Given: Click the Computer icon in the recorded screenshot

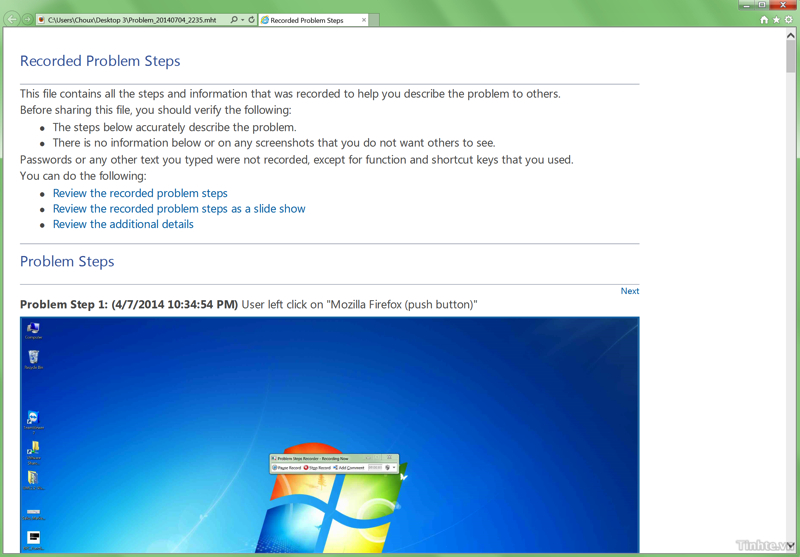Looking at the screenshot, I should click(x=33, y=329).
